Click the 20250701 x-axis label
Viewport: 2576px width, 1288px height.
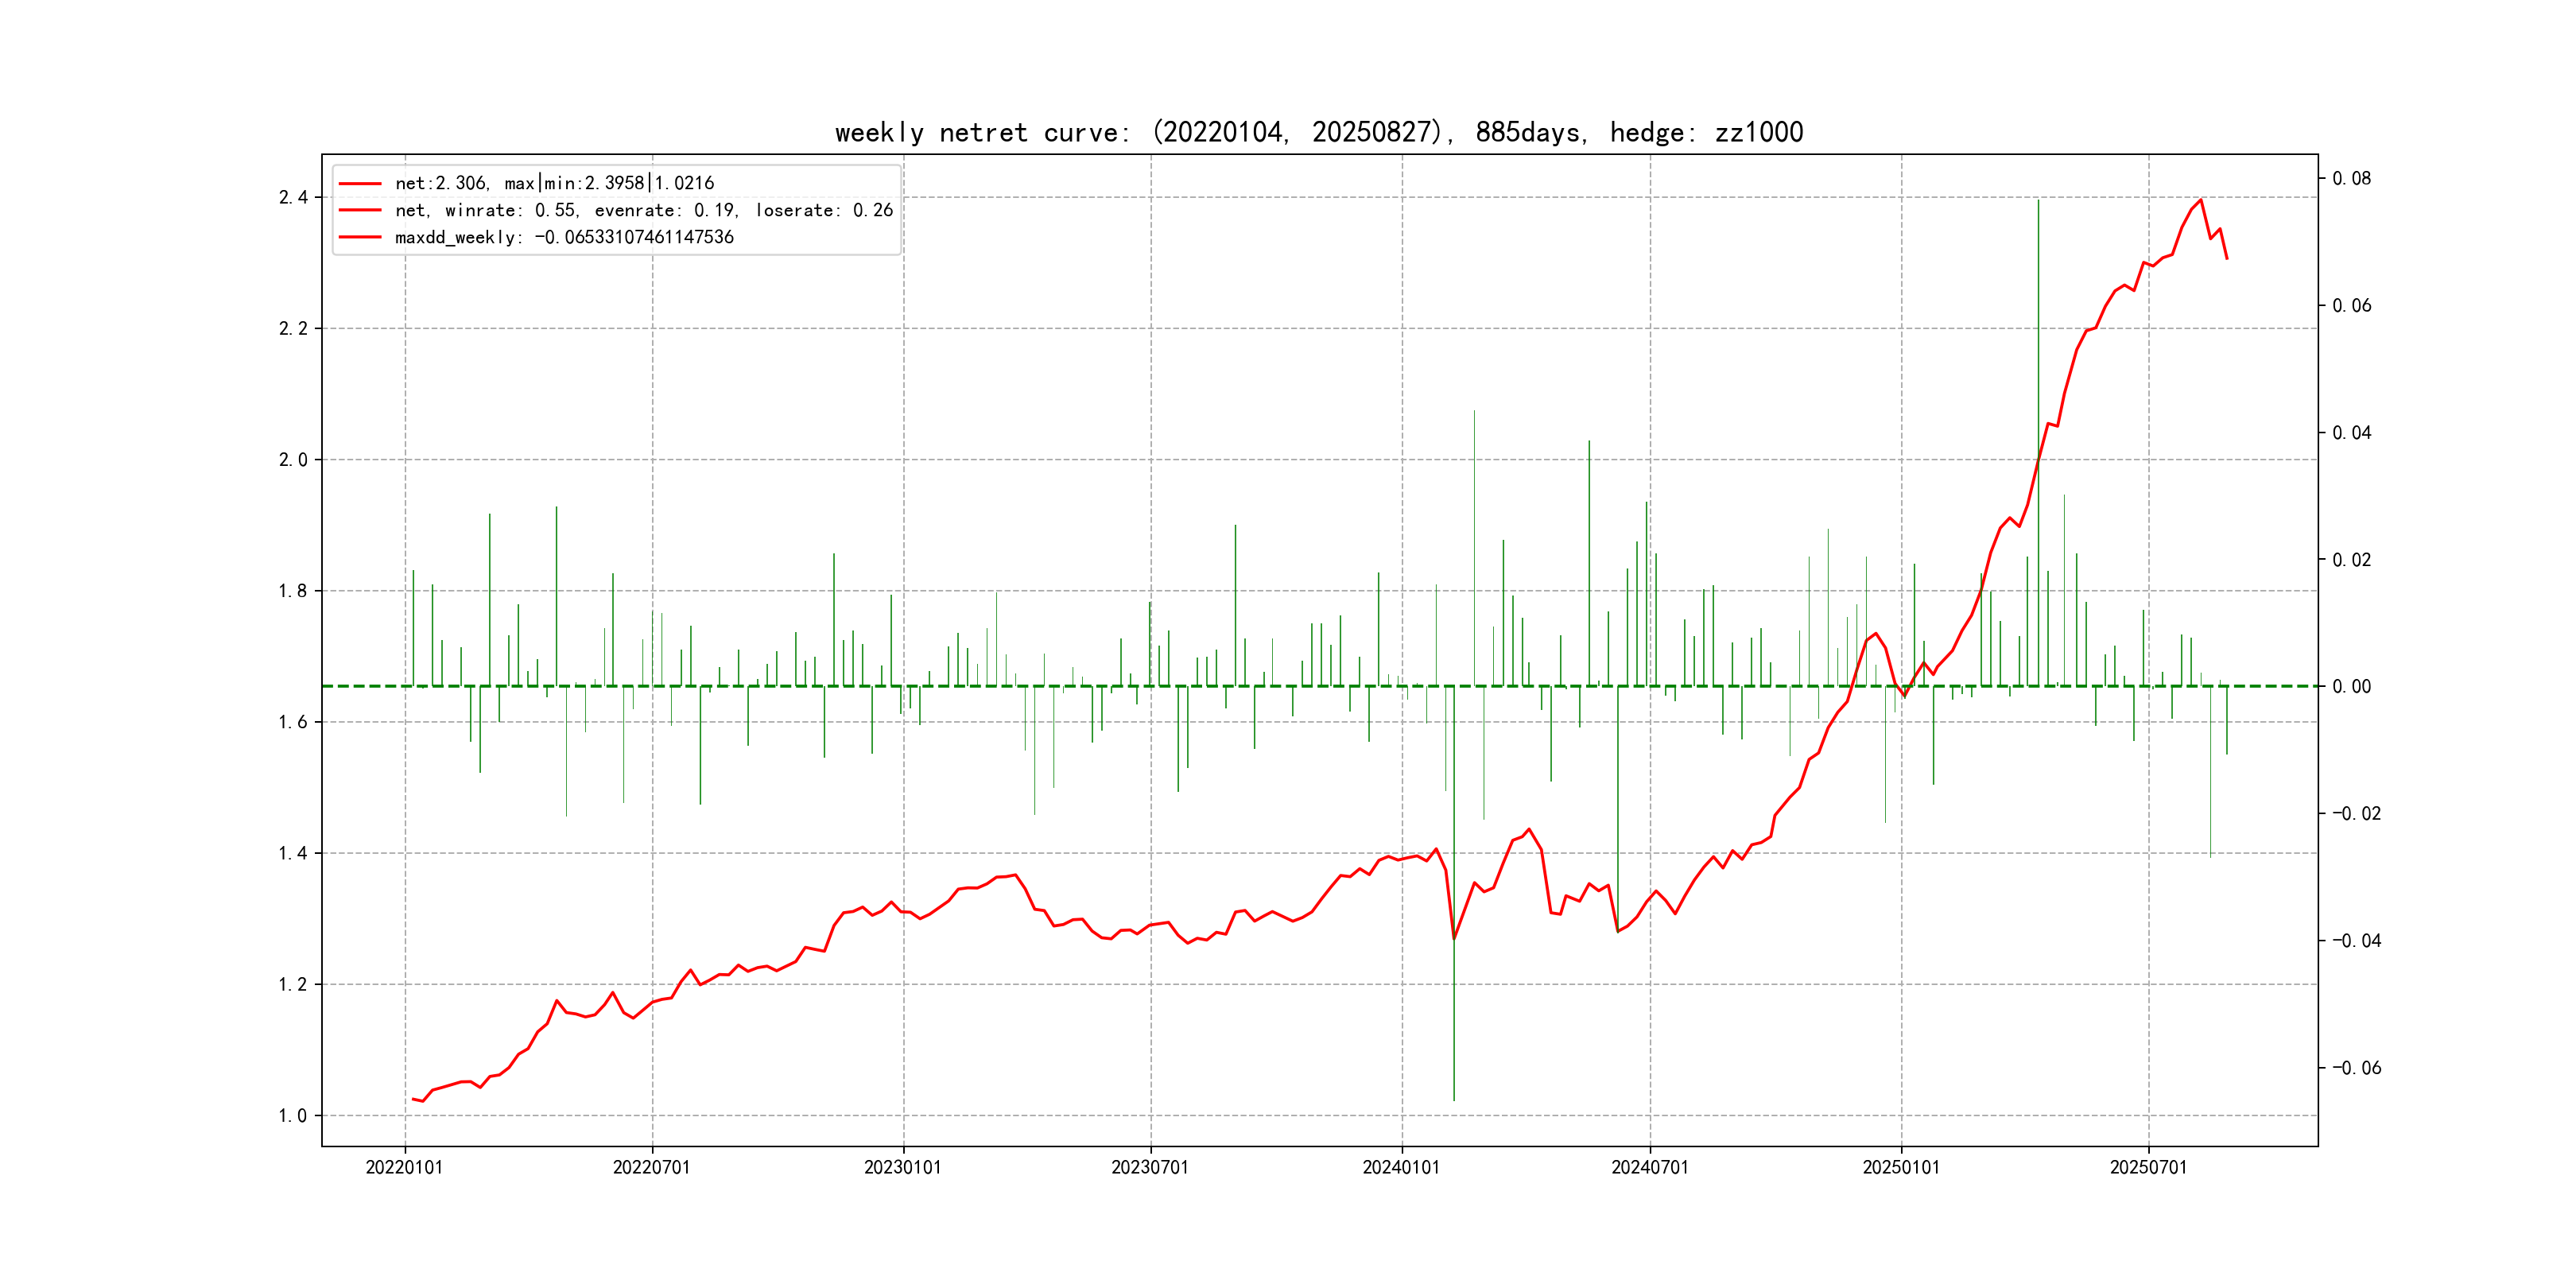pos(2148,1167)
